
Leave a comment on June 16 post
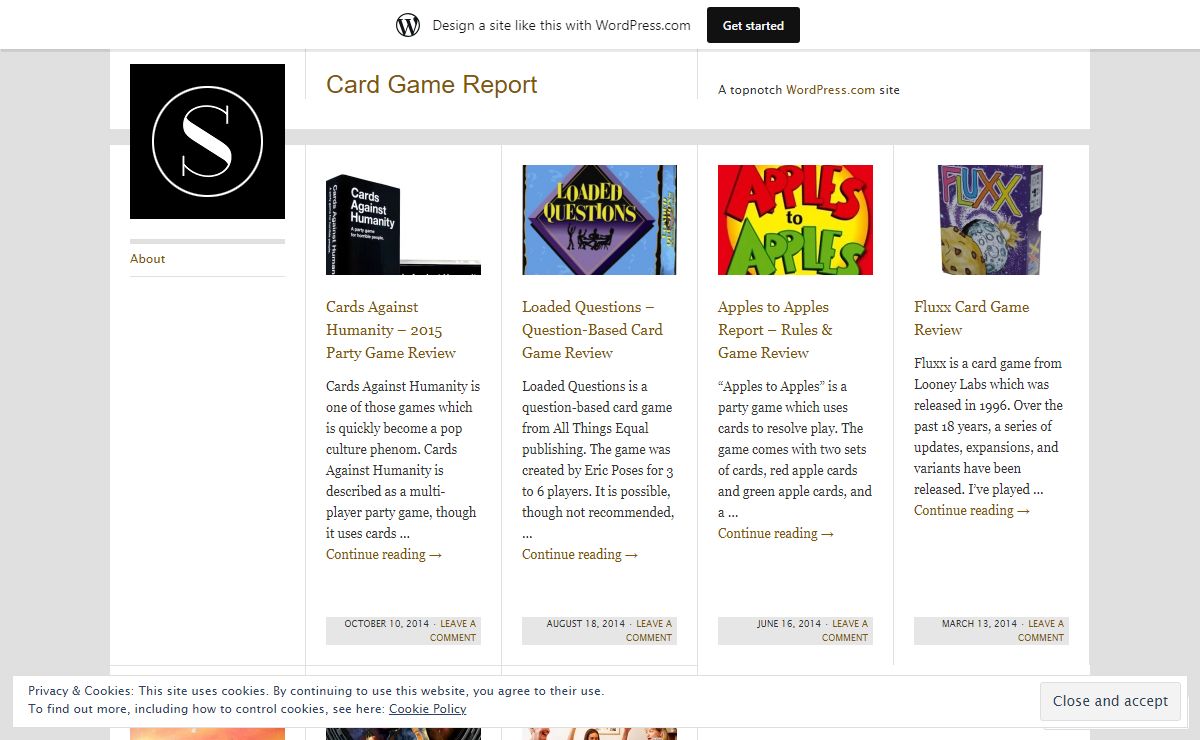(847, 630)
